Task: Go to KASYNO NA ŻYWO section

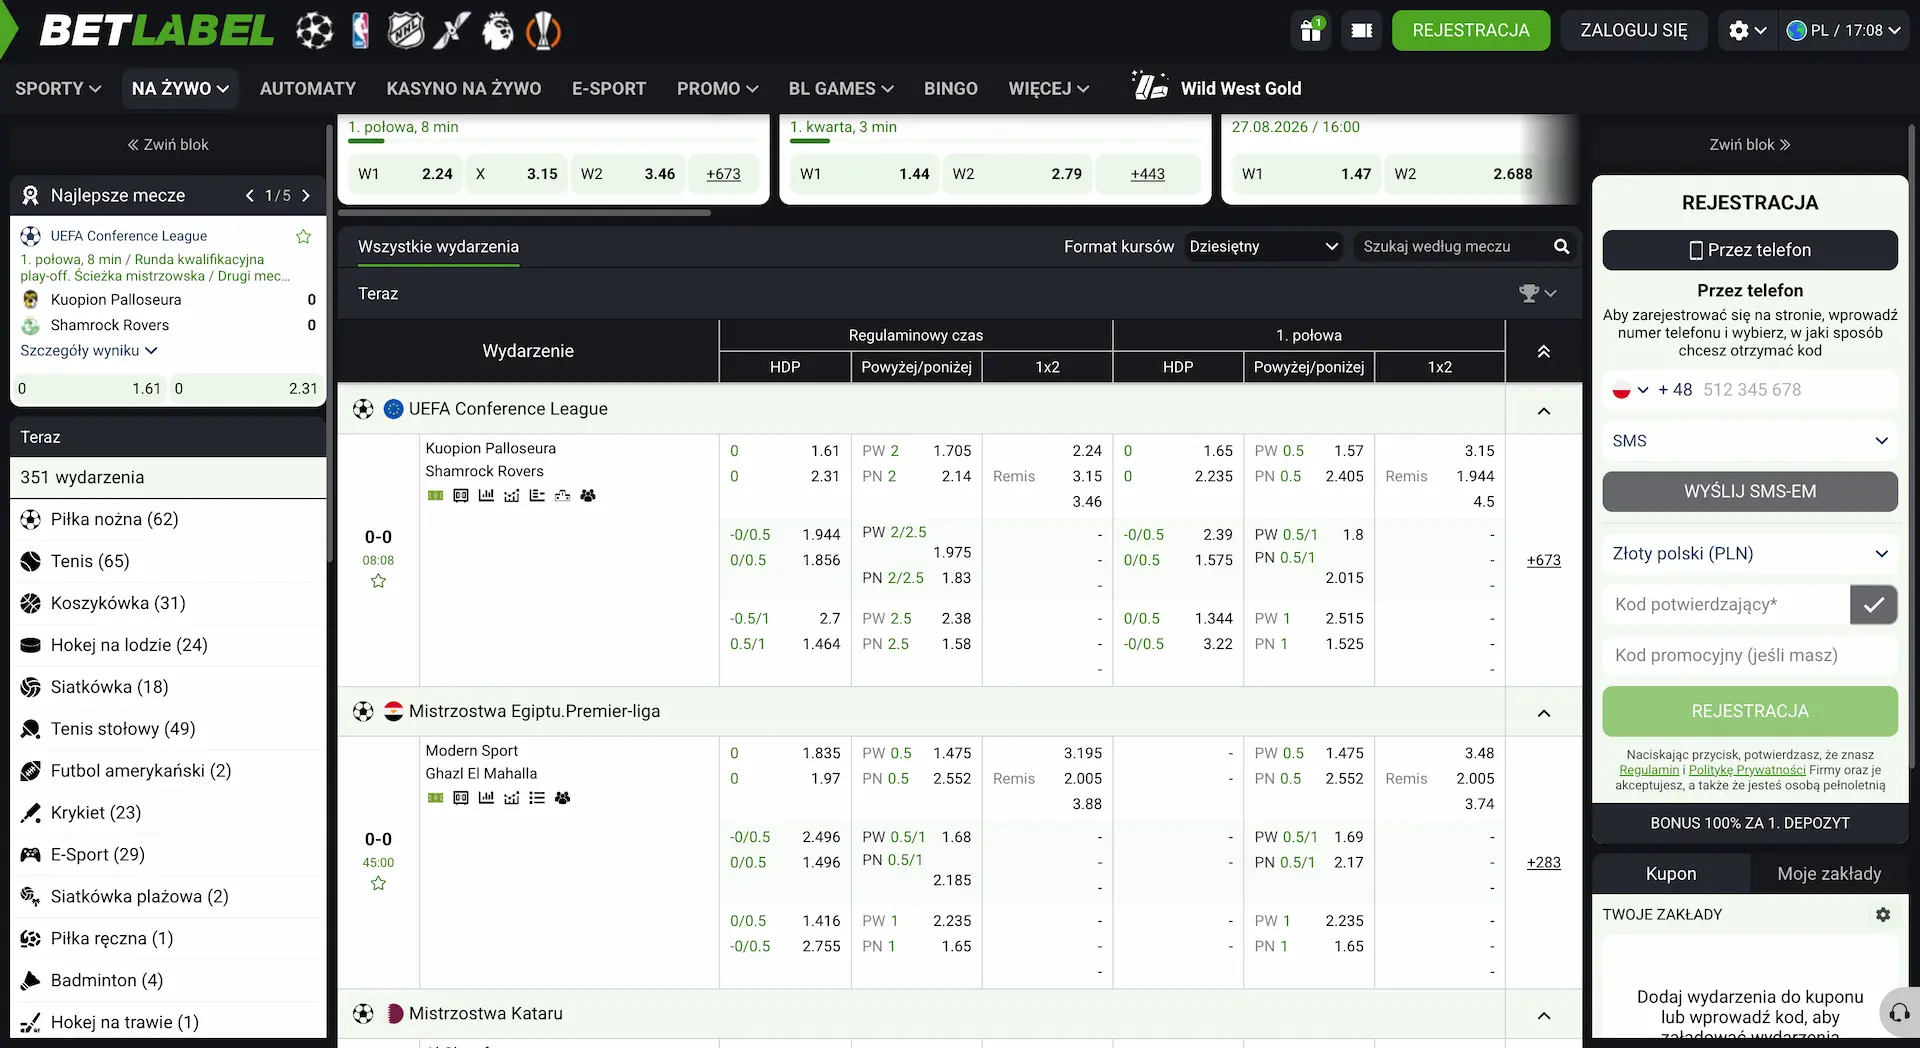Action: coord(464,88)
